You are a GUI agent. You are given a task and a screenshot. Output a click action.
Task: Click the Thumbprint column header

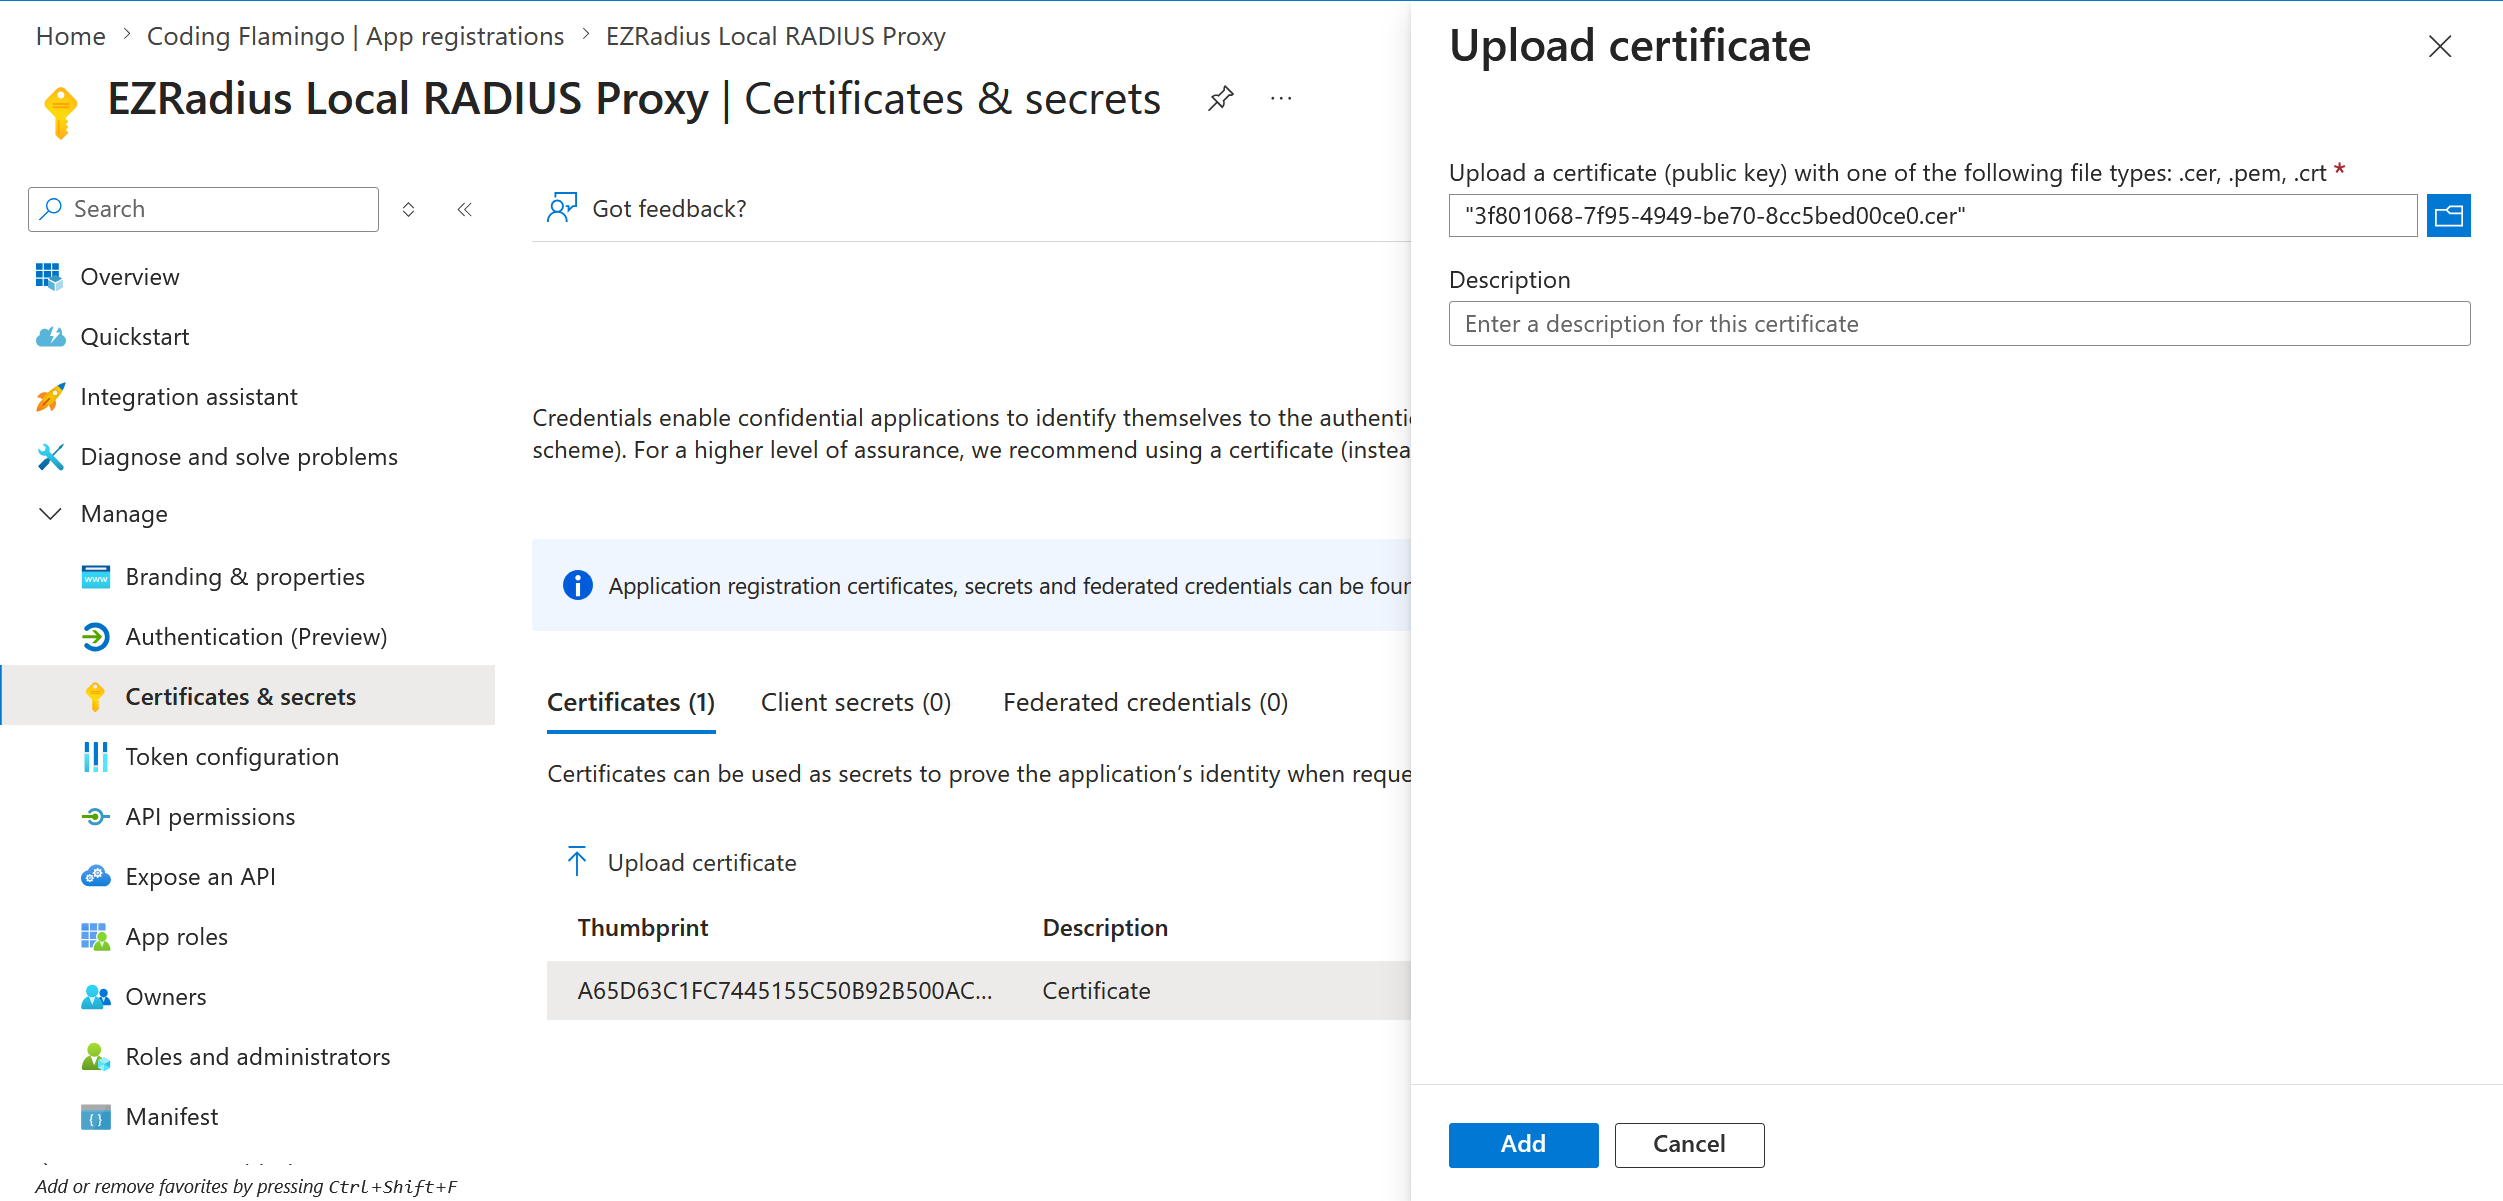pyautogui.click(x=643, y=928)
